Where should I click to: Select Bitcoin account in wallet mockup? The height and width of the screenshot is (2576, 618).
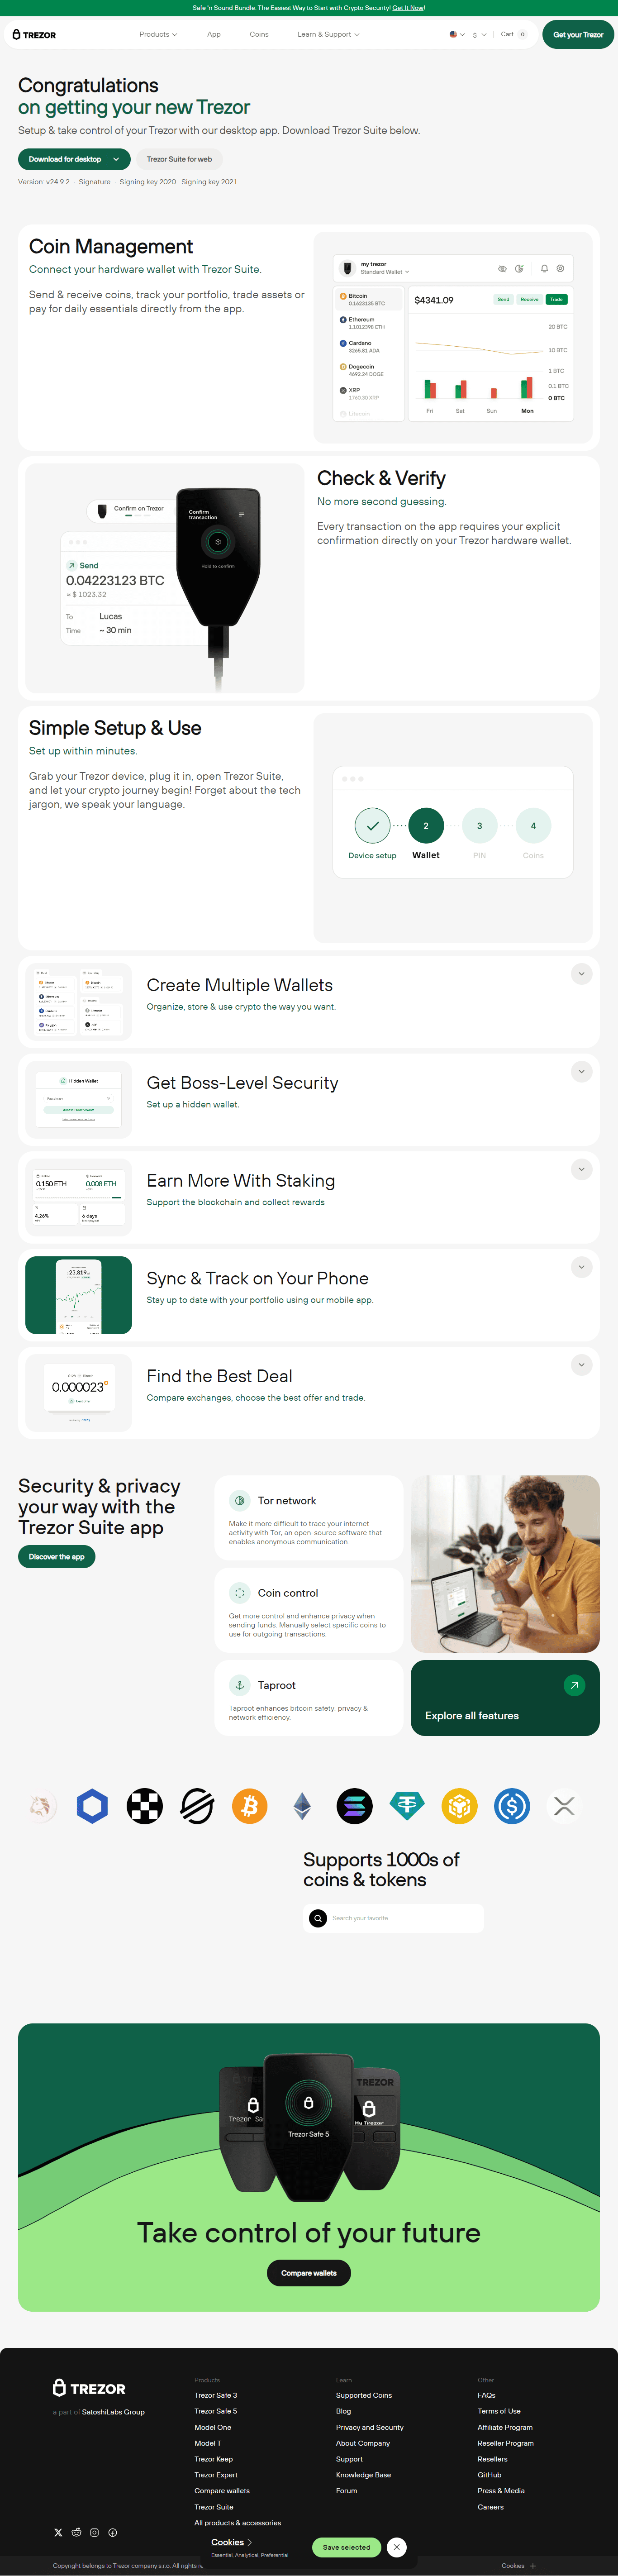click(369, 299)
